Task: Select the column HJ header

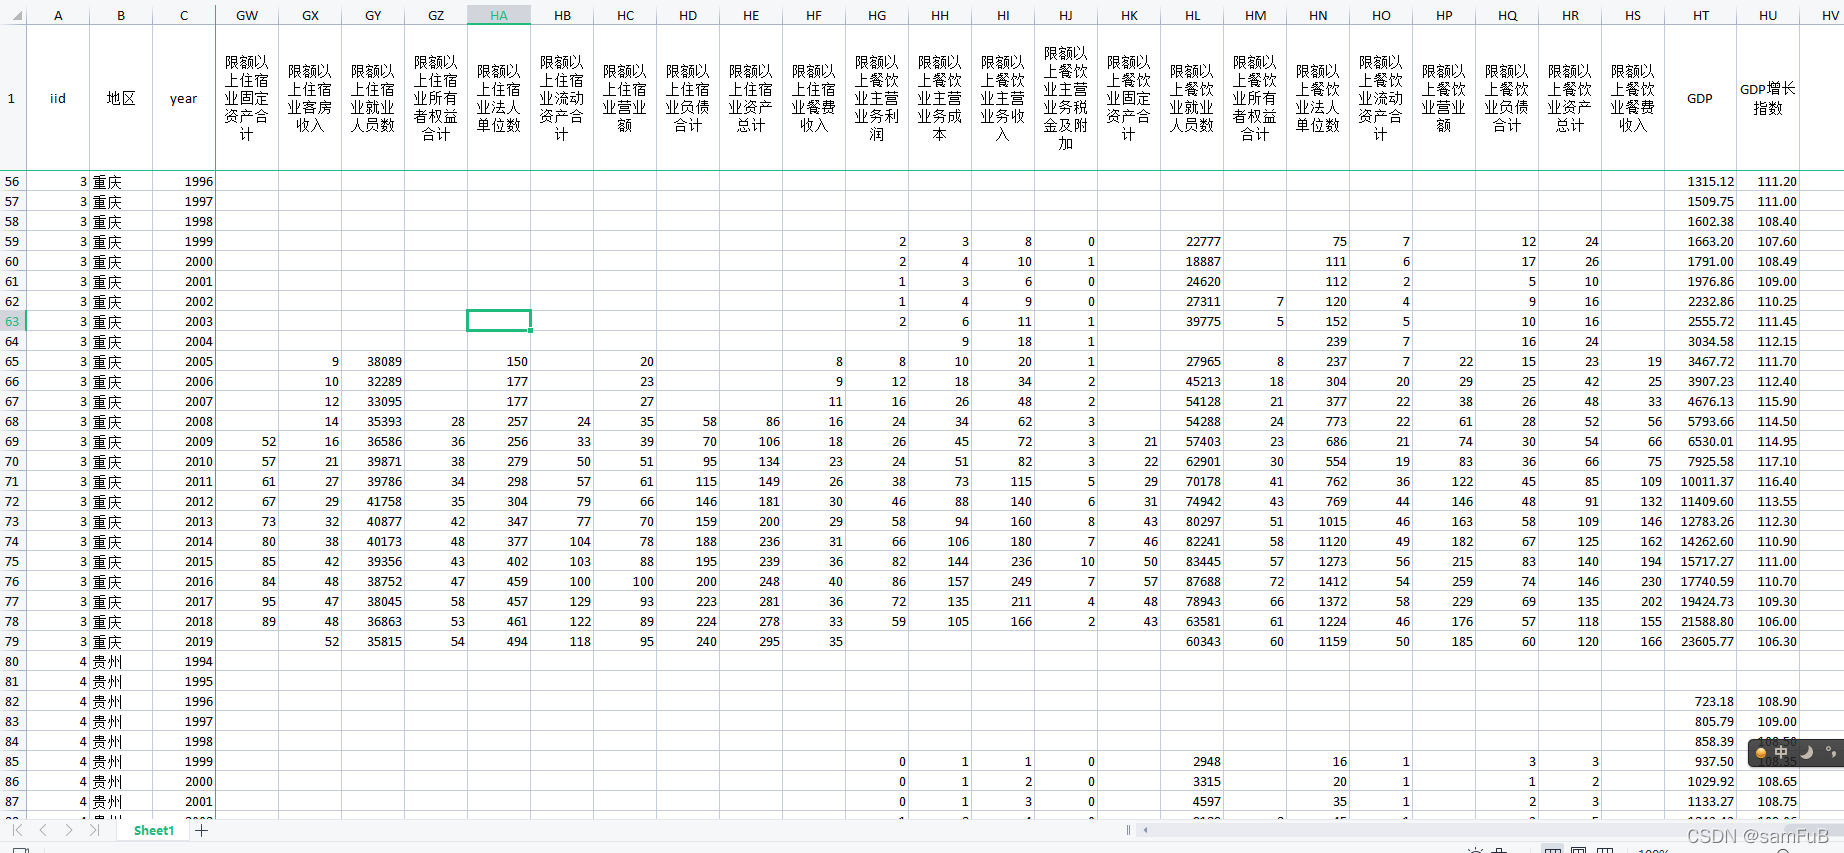Action: click(x=1066, y=16)
